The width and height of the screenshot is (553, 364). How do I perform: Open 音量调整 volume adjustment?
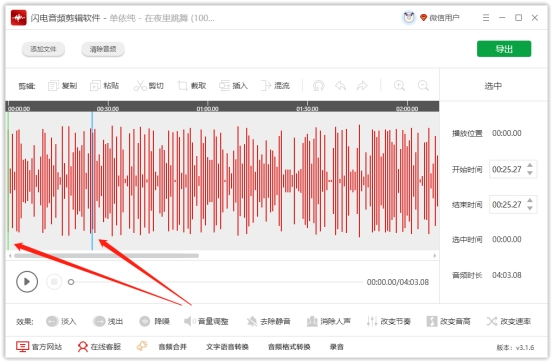click(206, 321)
